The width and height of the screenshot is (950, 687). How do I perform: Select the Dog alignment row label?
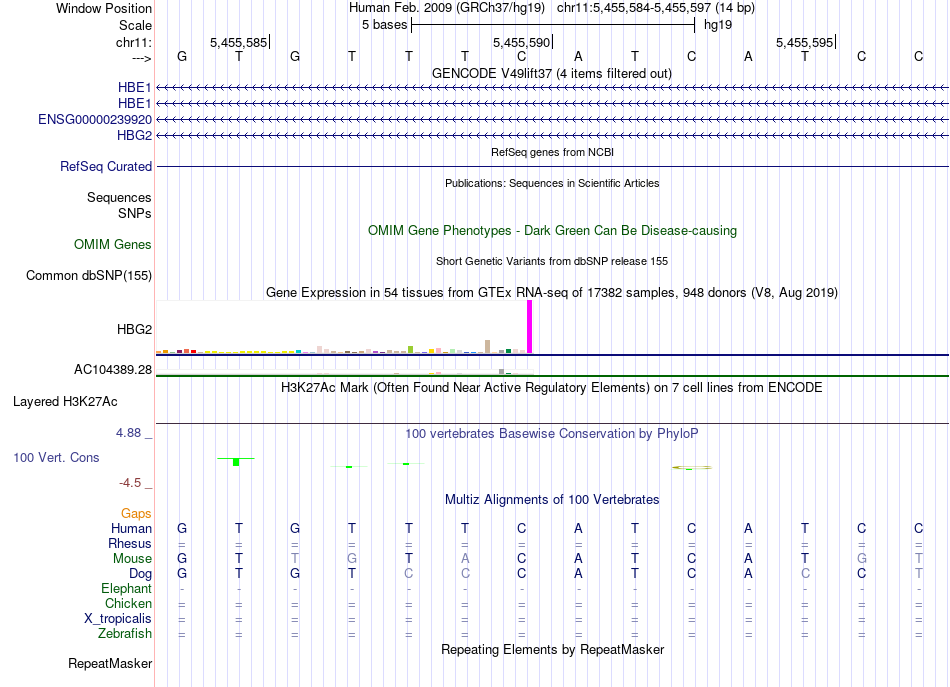[141, 574]
